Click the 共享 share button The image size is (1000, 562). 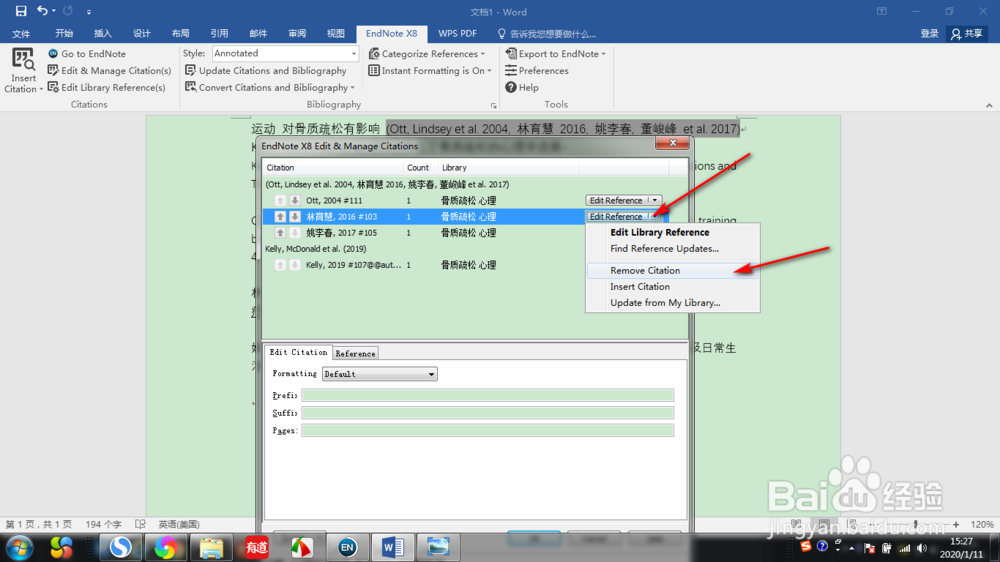pyautogui.click(x=967, y=34)
